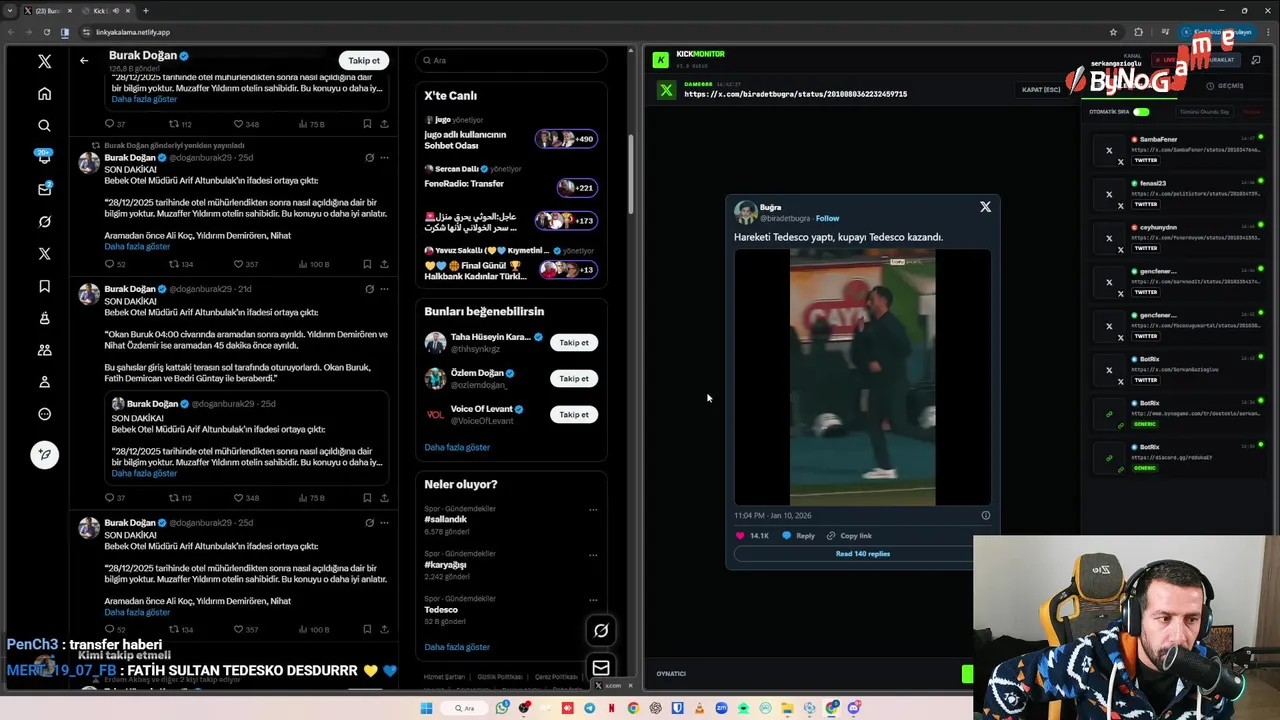The height and width of the screenshot is (720, 1280).
Task: Like the embedded tweet with 14.1K likes
Action: 752,536
